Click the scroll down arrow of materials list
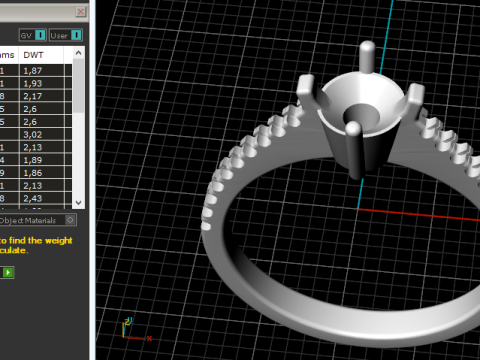This screenshot has height=360, width=480. (78, 203)
